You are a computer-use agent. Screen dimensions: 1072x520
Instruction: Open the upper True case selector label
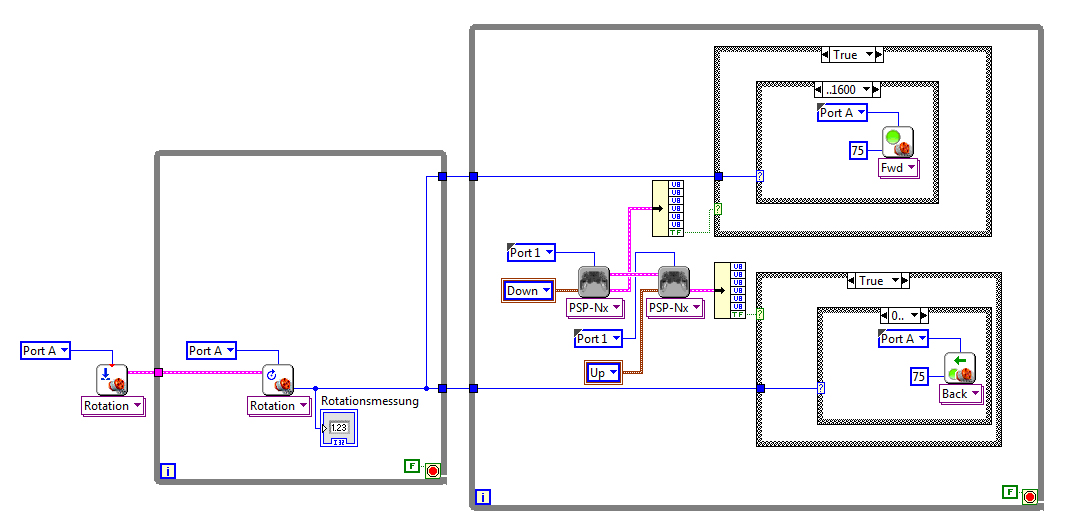pyautogui.click(x=851, y=55)
